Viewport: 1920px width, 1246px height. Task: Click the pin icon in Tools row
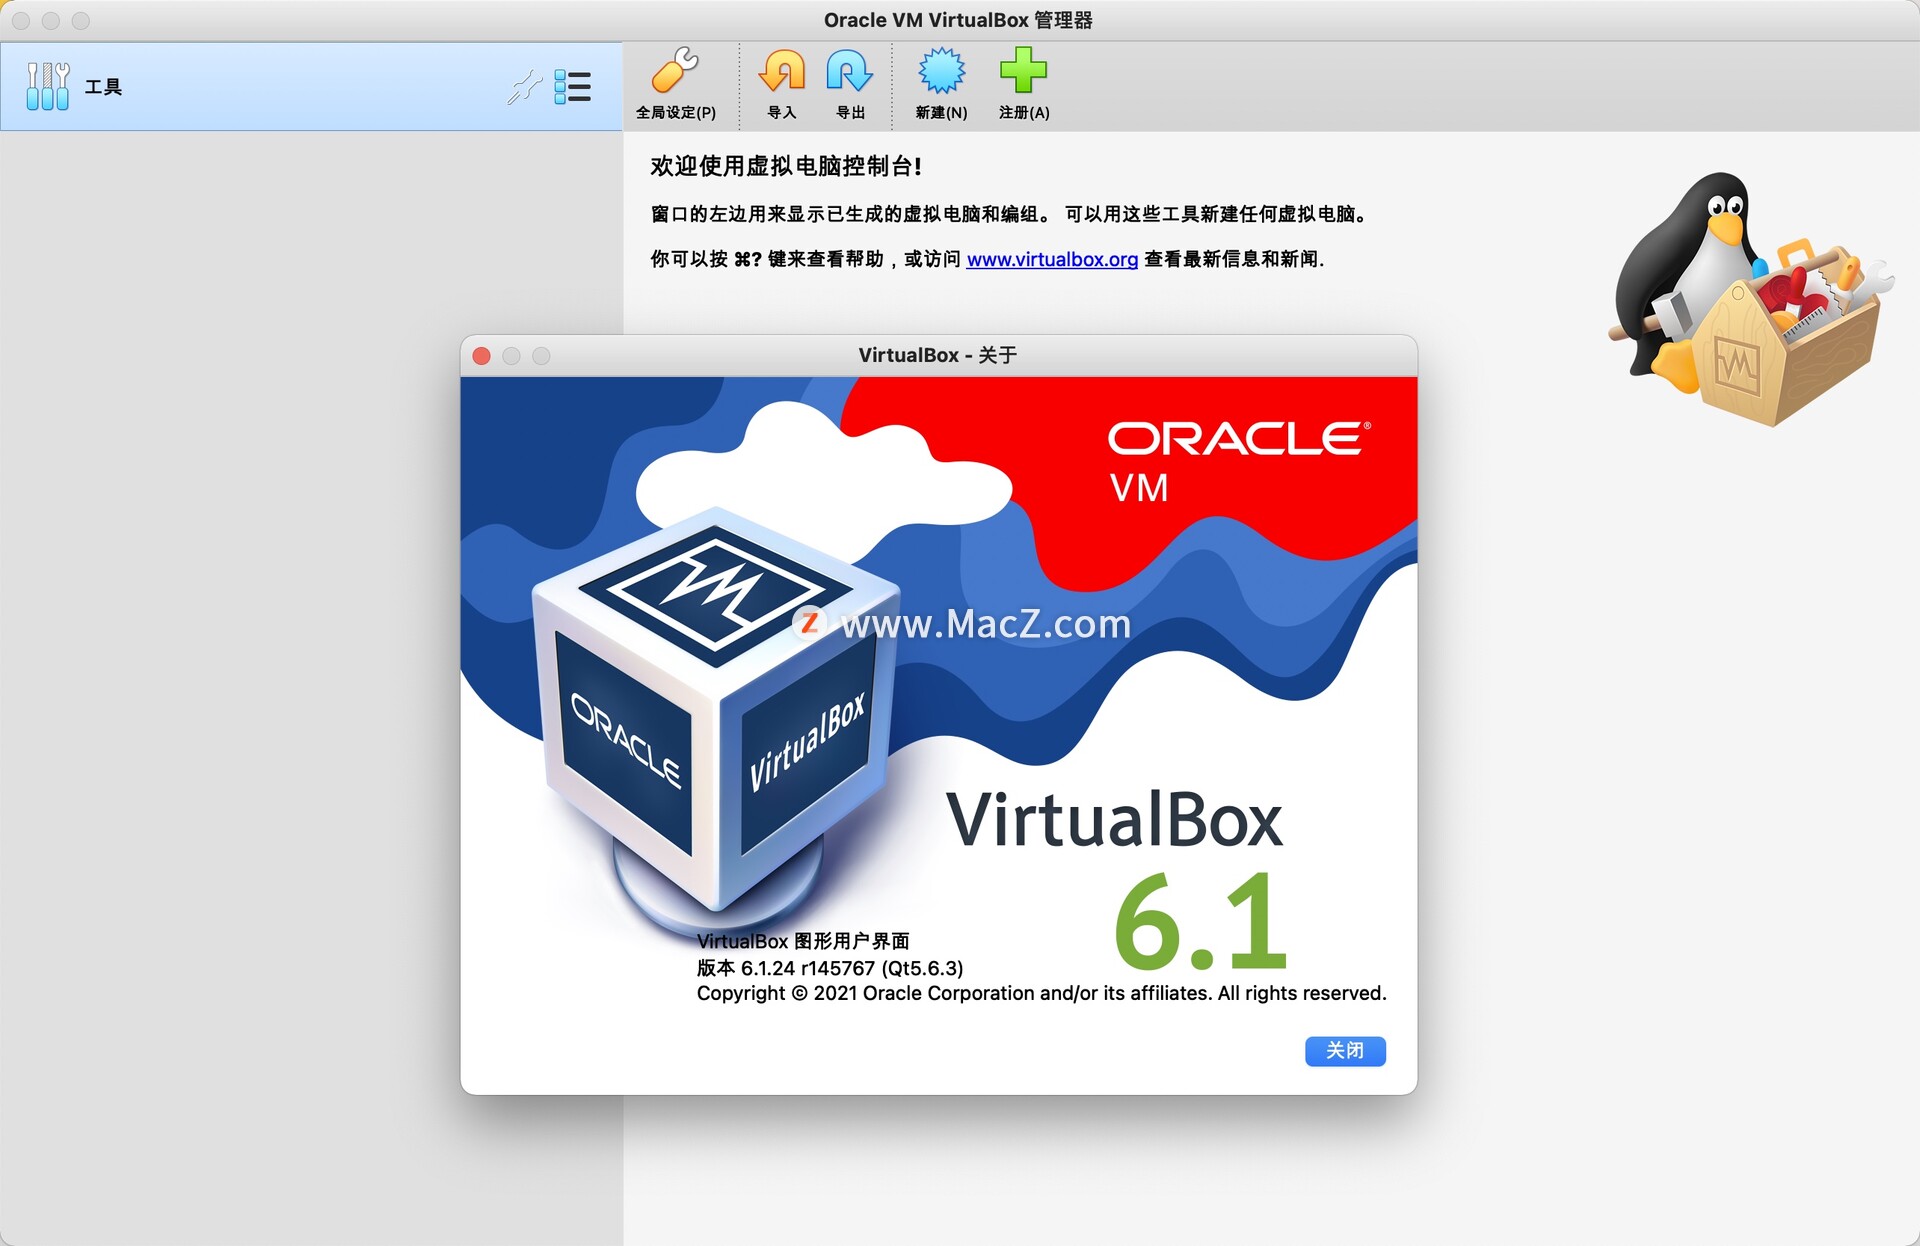tap(523, 87)
